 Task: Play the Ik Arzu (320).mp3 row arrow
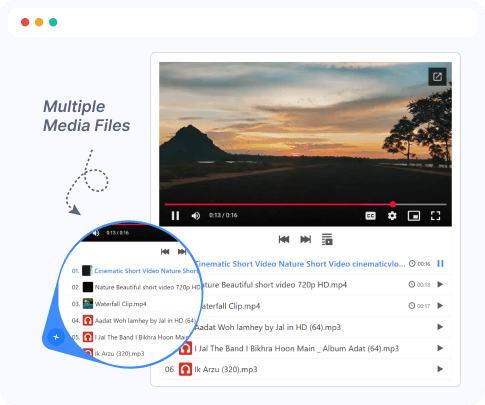(440, 369)
